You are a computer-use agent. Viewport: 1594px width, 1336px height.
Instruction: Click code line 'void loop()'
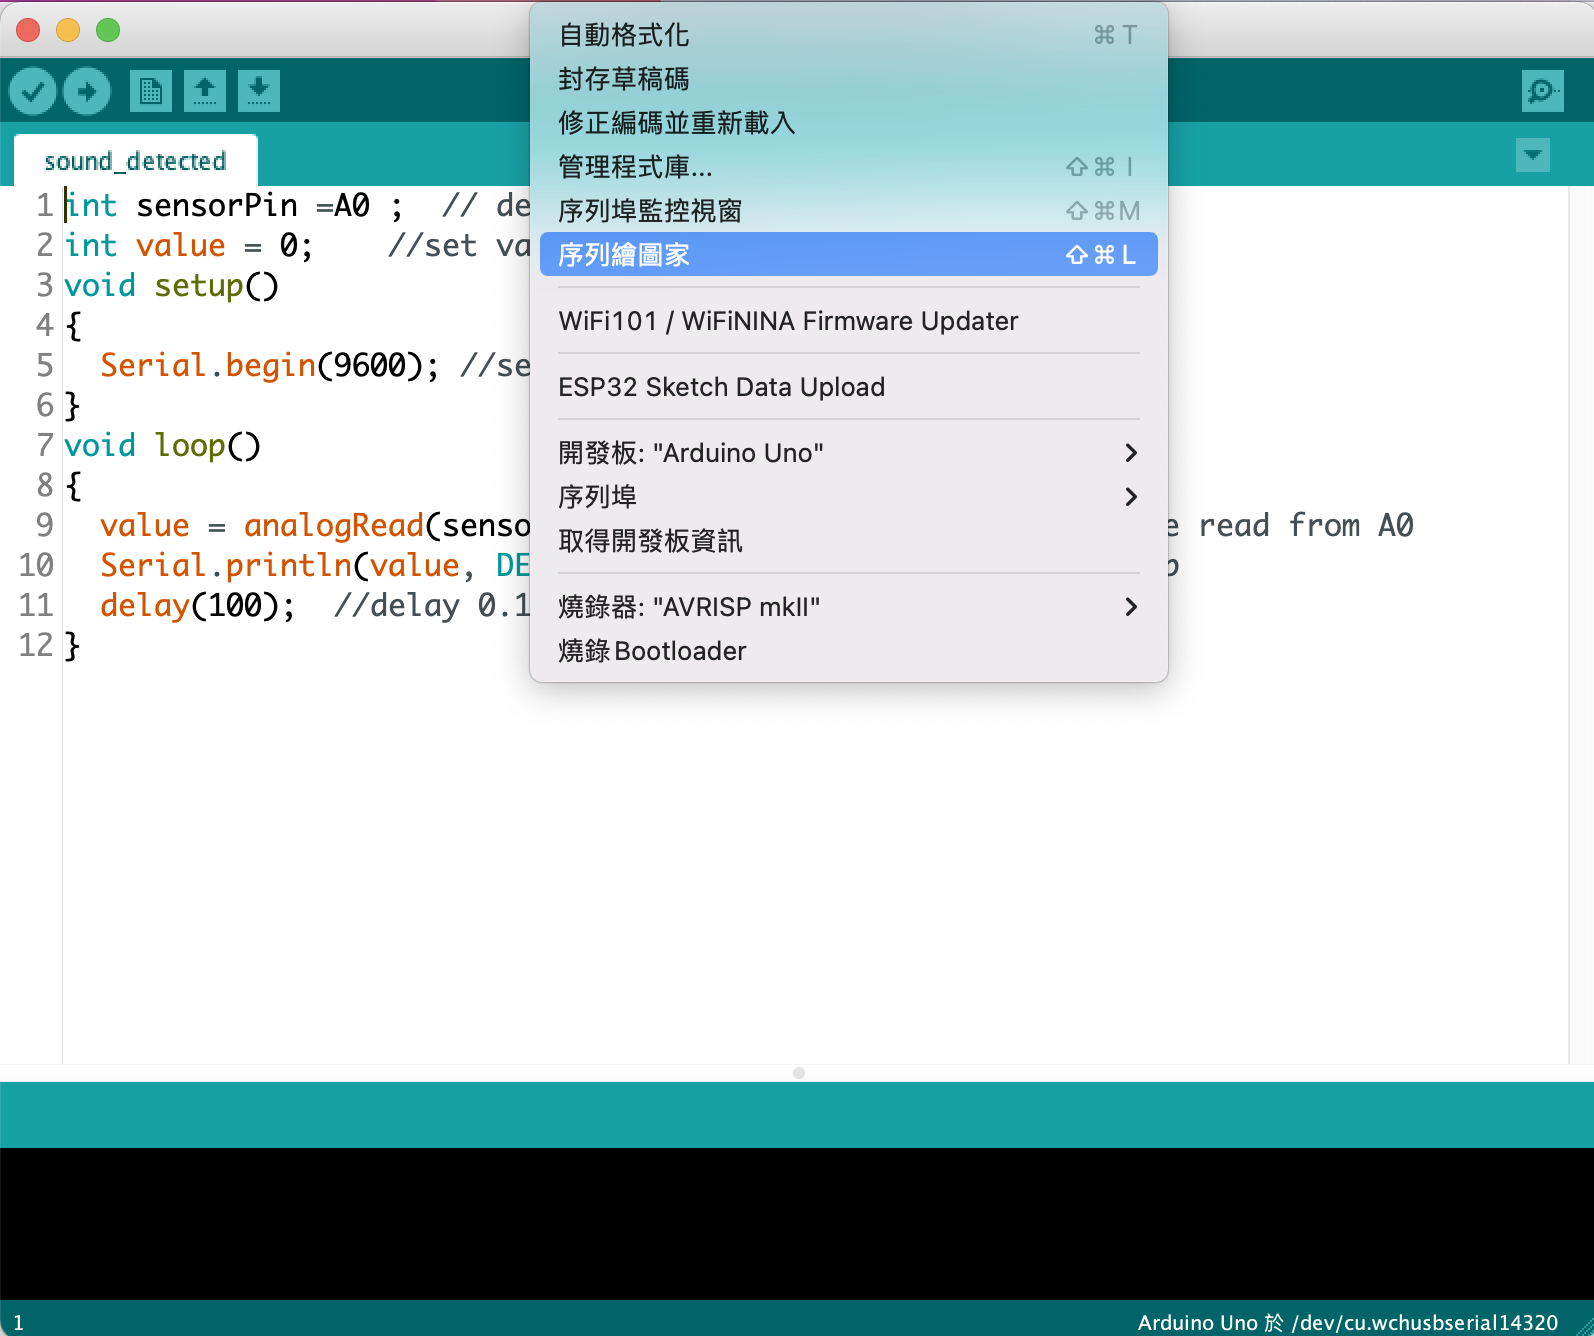pos(162,446)
